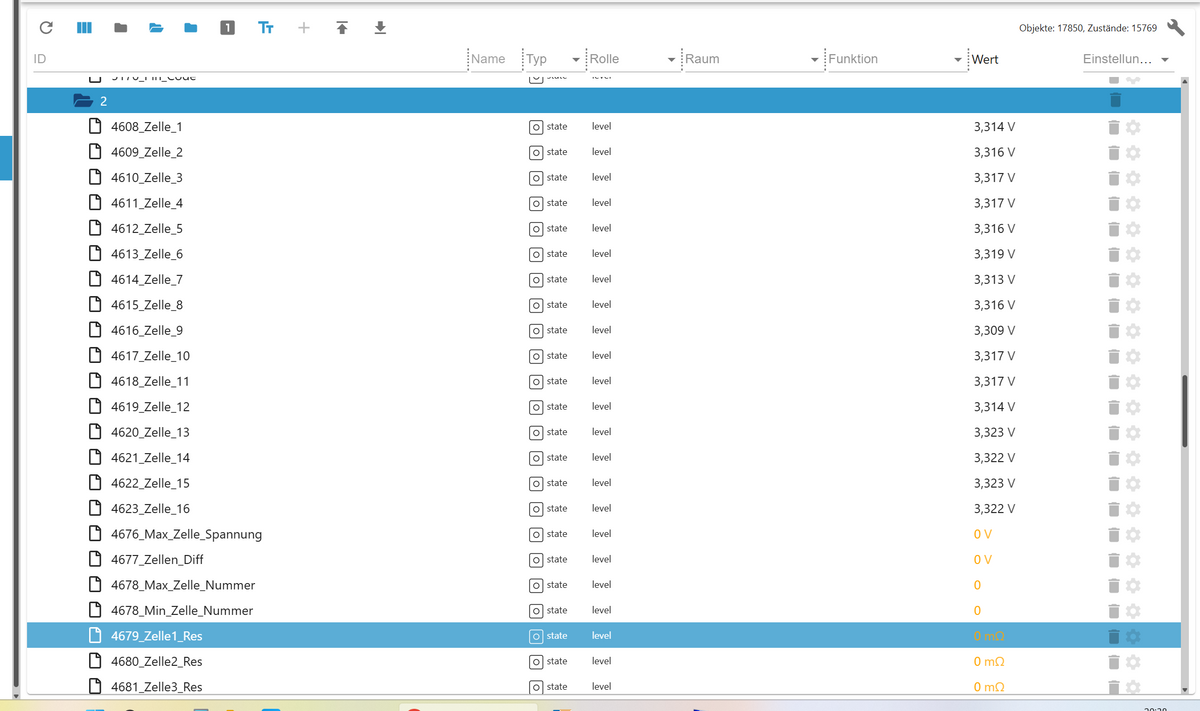Open settings gear for 4613_Zelle_6
Viewport: 1200px width, 711px height.
click(x=1133, y=255)
